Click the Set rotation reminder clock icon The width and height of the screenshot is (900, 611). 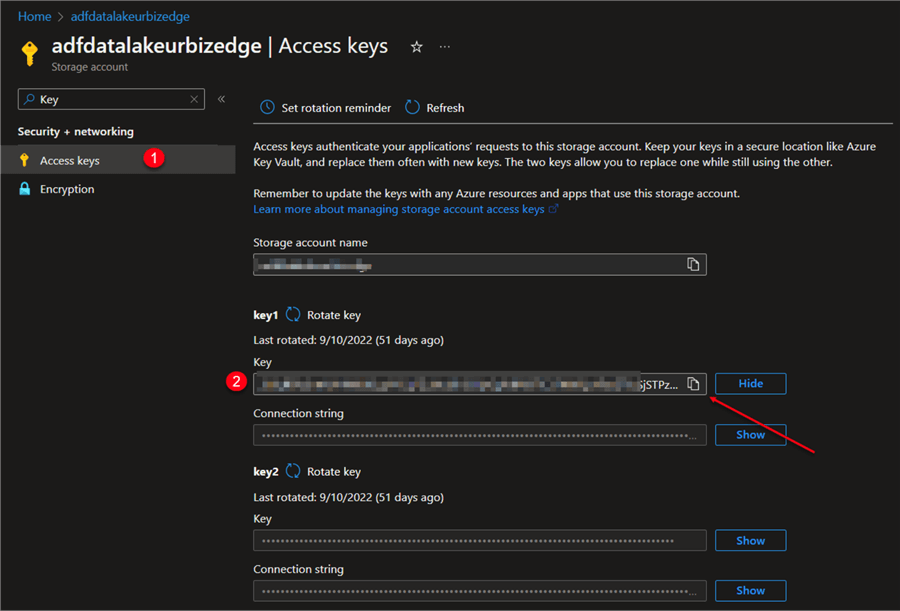coord(267,108)
